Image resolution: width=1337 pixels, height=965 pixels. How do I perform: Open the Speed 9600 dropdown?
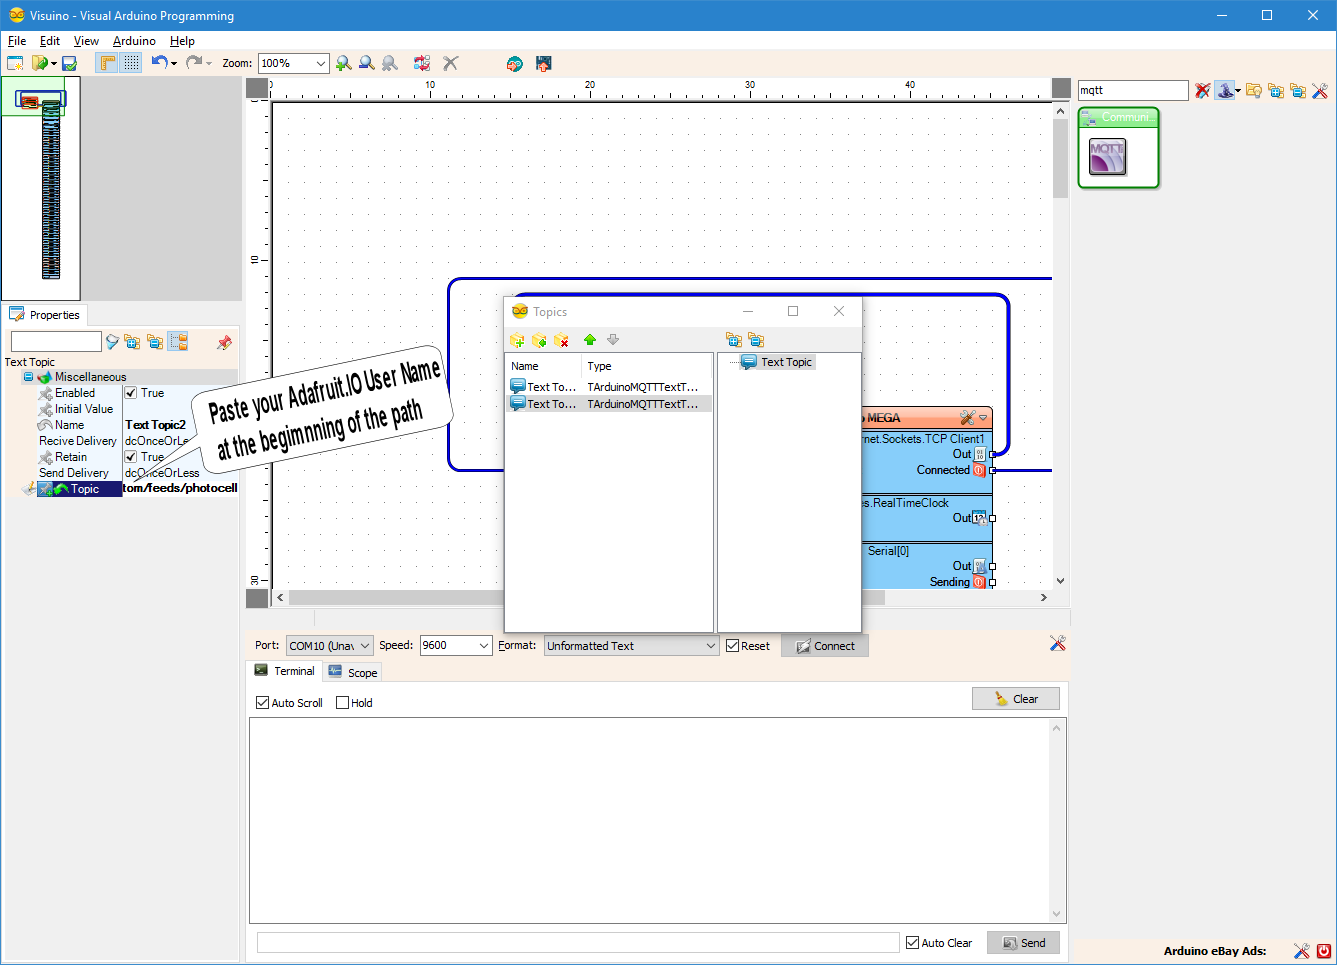click(485, 646)
